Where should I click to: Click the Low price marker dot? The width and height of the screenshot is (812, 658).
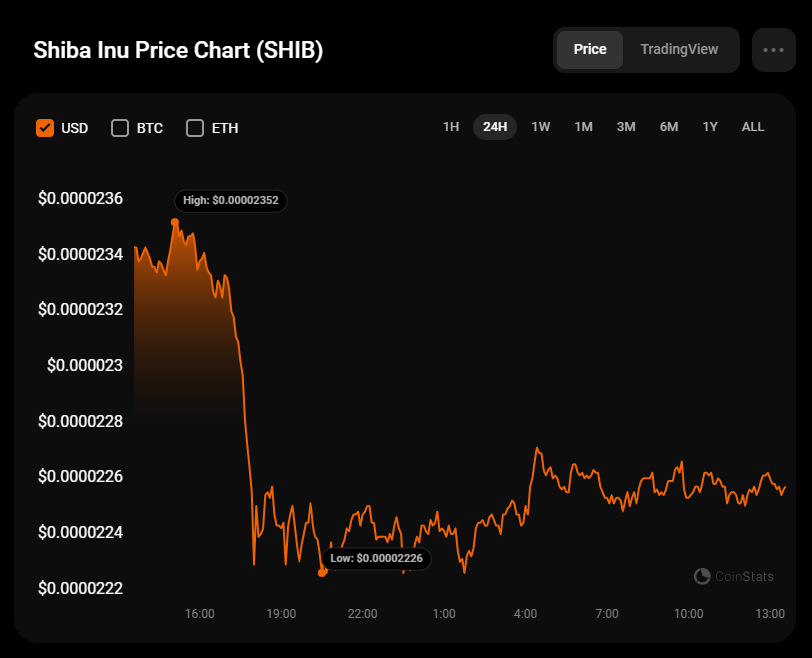point(322,573)
